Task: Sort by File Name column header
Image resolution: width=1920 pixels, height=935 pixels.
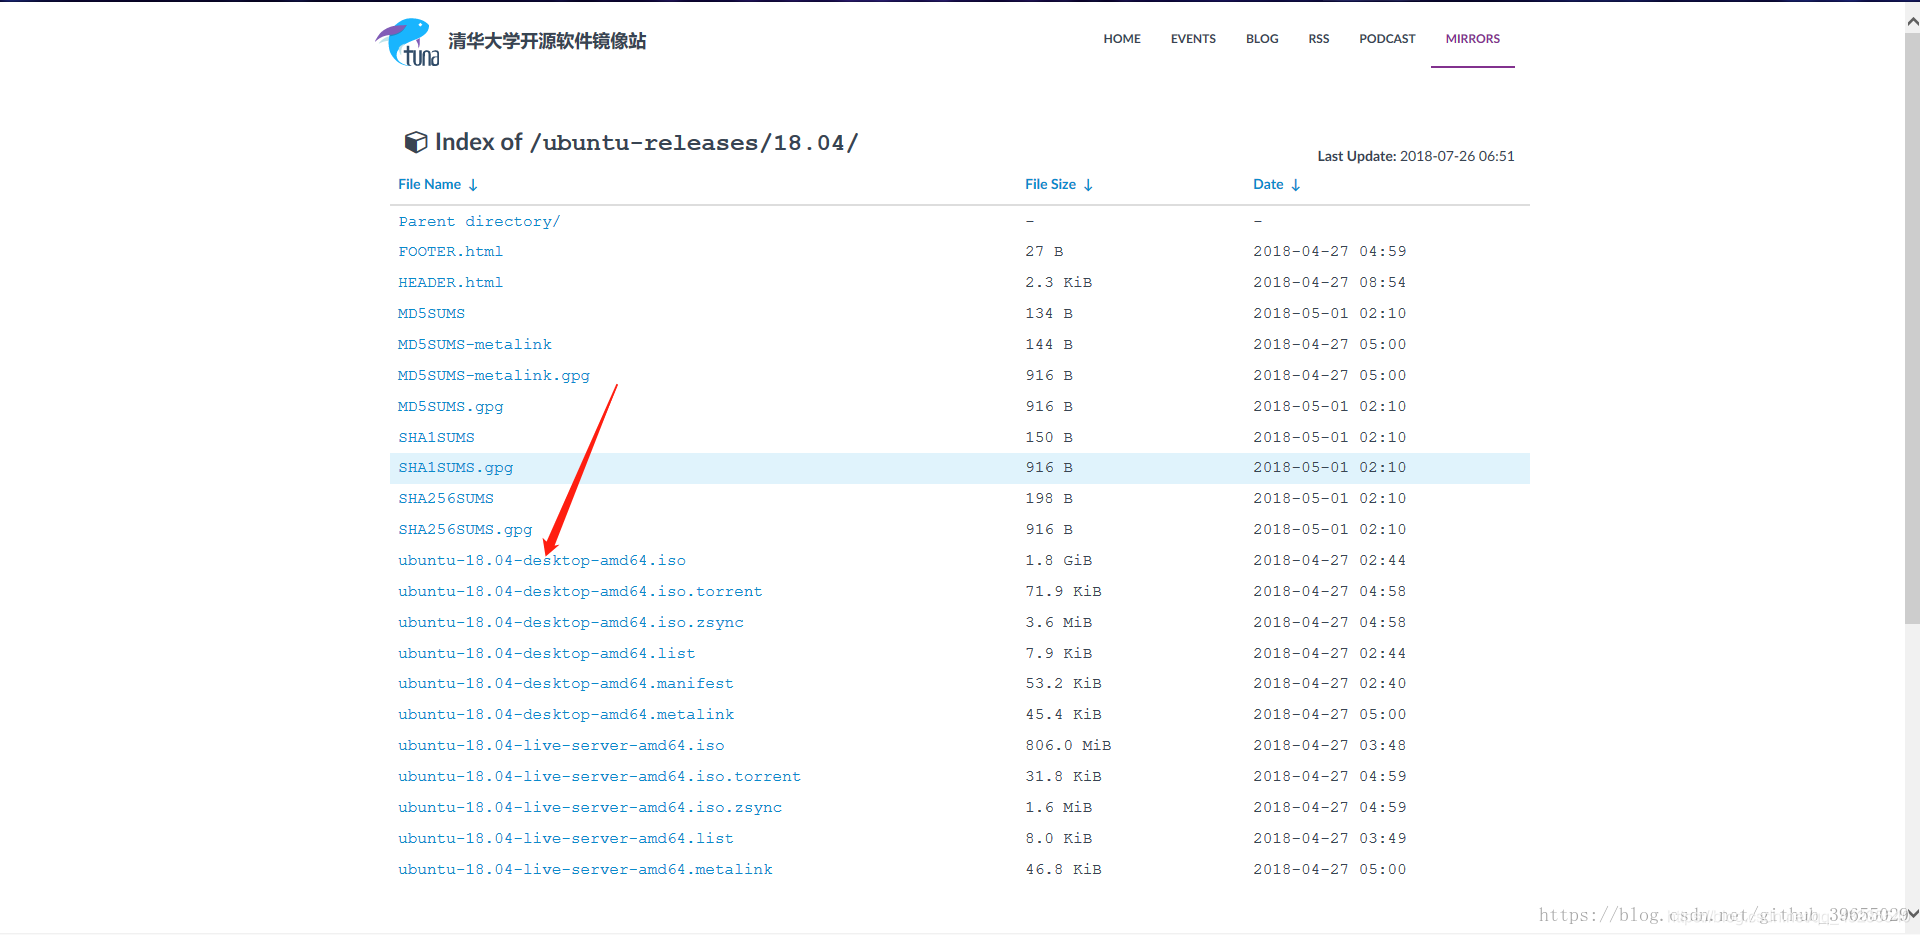Action: point(438,184)
